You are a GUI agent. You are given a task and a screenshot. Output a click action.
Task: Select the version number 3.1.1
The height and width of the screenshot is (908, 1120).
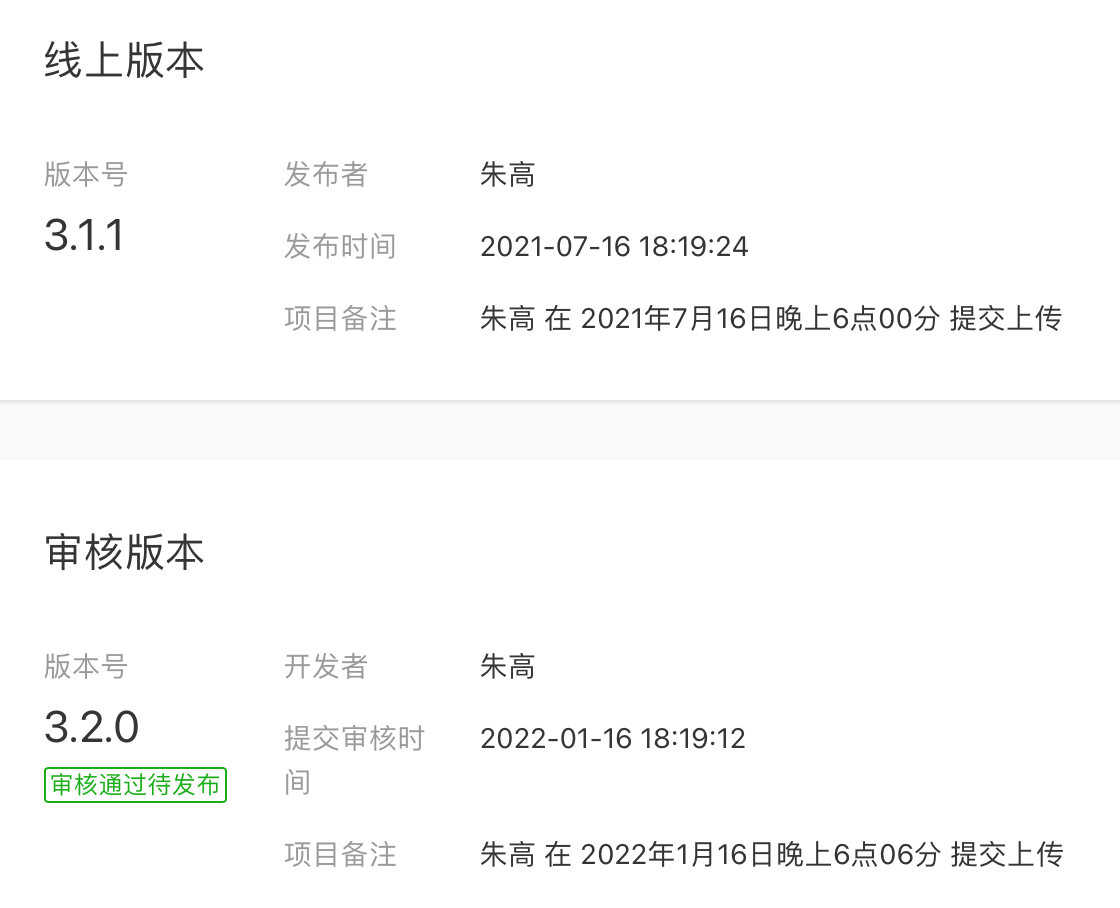coord(84,236)
